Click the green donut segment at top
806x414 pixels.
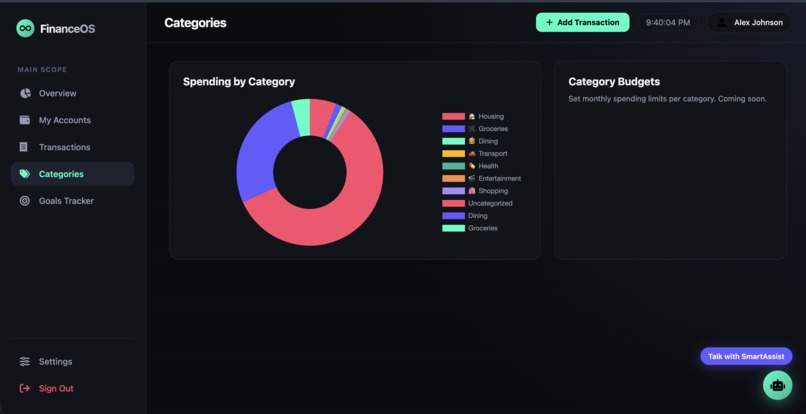pyautogui.click(x=302, y=117)
